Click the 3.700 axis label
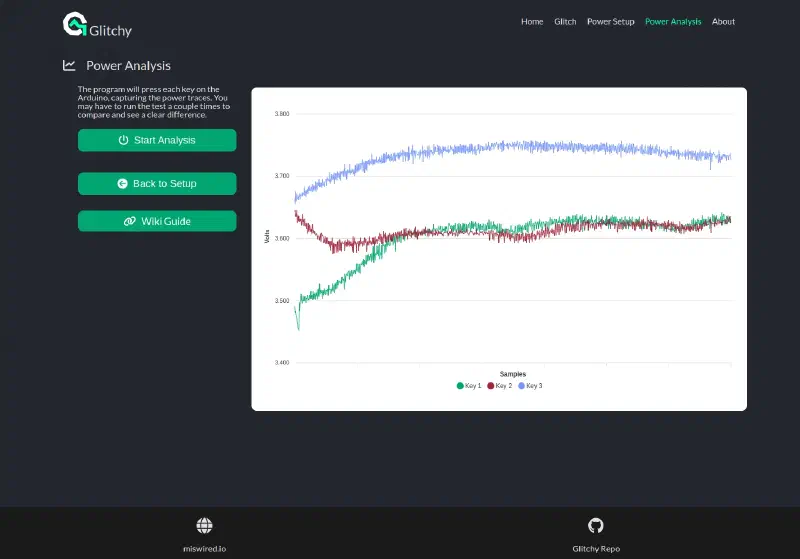This screenshot has width=800, height=559. point(282,176)
